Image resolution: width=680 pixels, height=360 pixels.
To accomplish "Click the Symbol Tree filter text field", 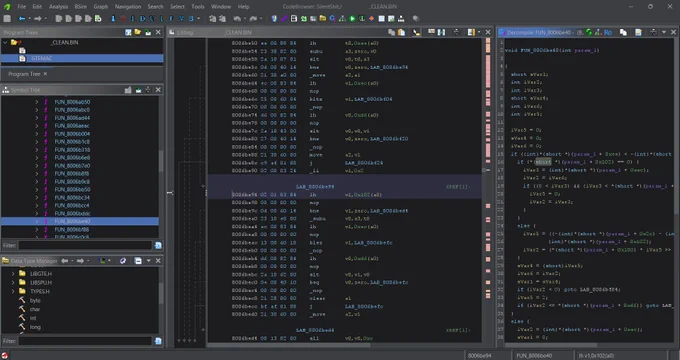I will (85, 245).
